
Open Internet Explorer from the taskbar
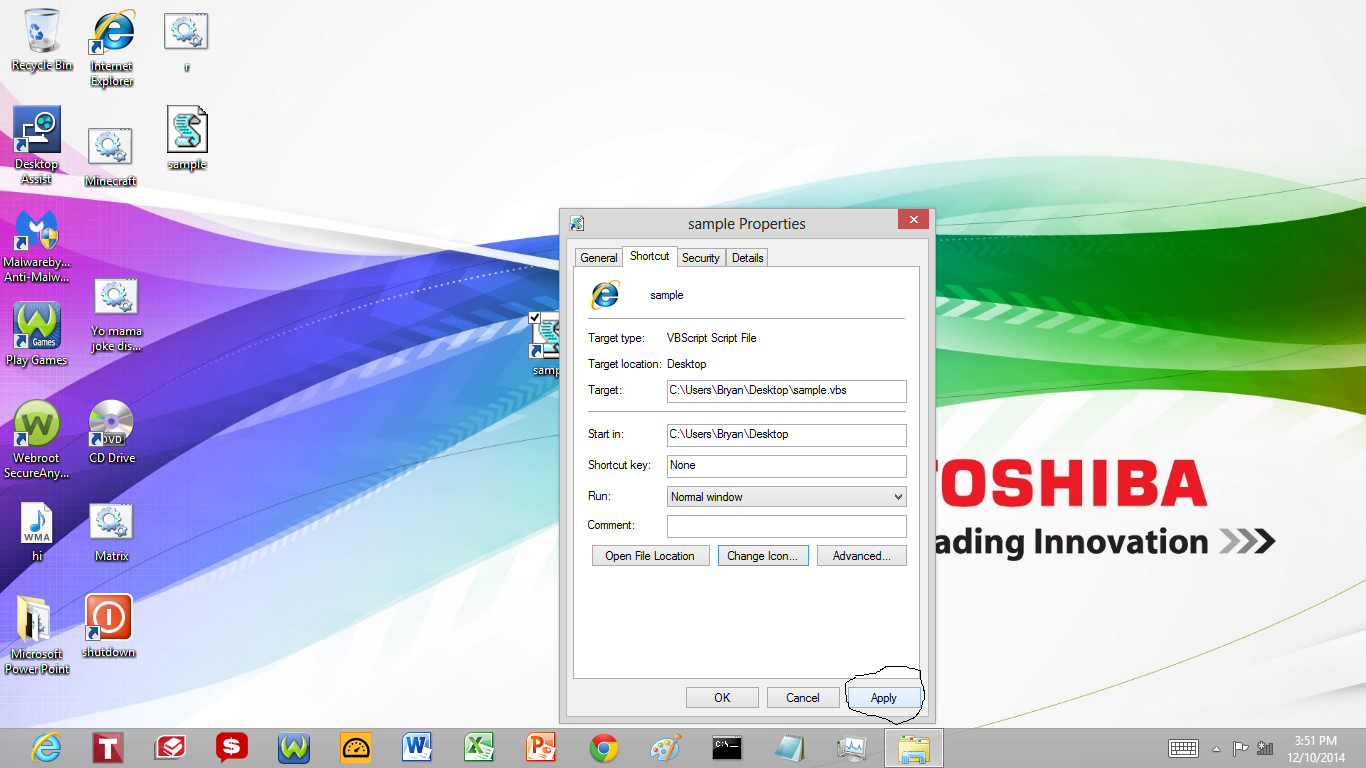pos(46,747)
